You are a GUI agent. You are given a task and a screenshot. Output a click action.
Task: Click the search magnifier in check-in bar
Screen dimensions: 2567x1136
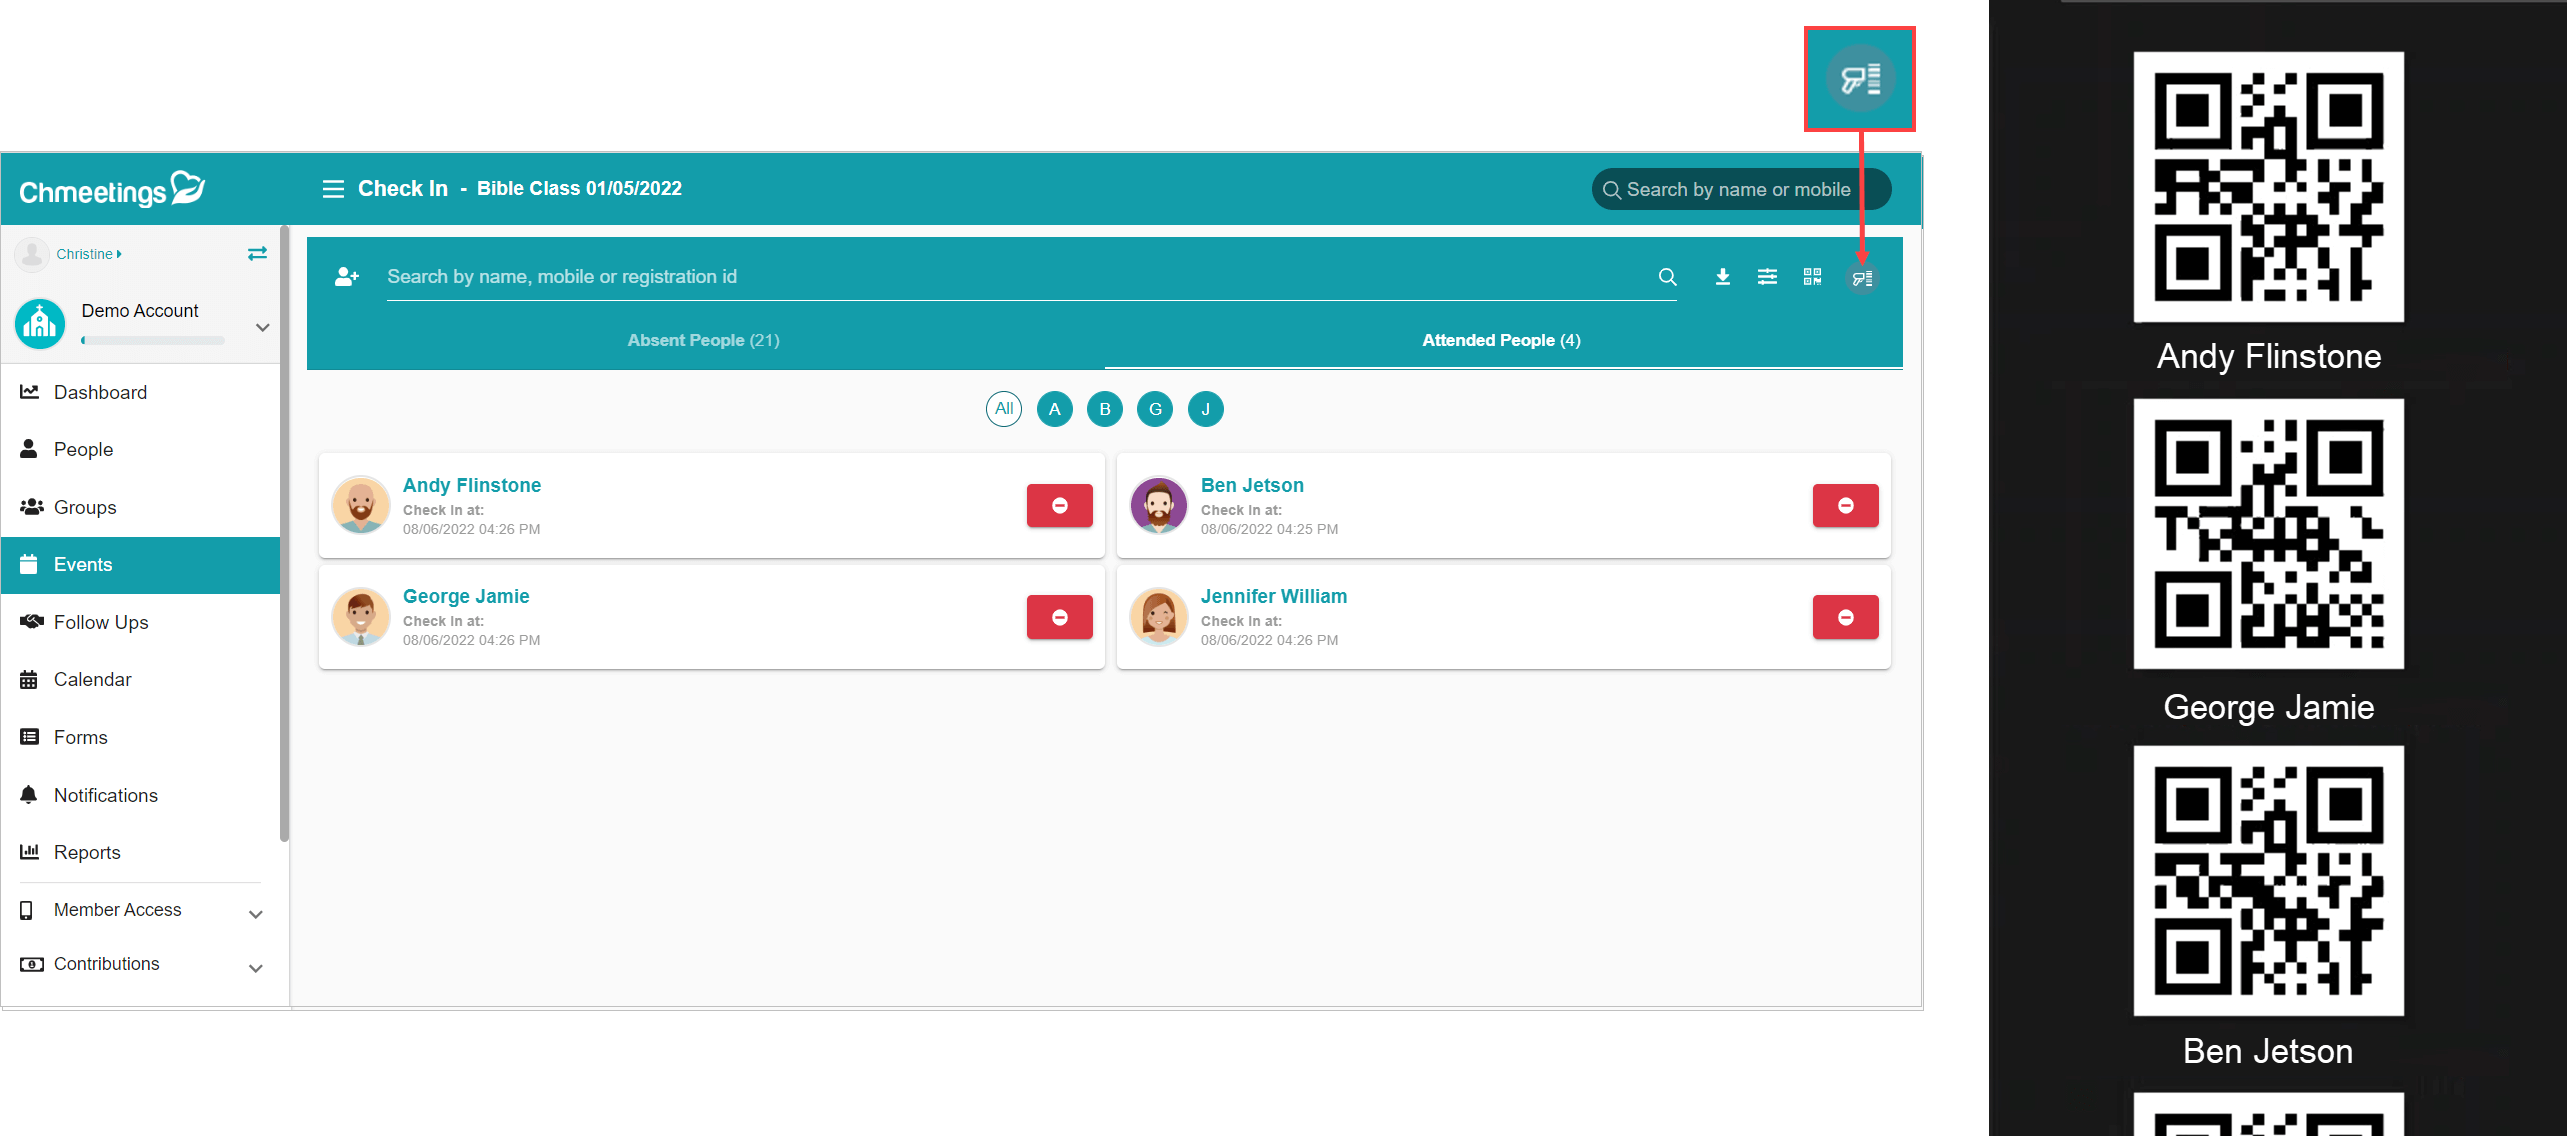pyautogui.click(x=1667, y=277)
